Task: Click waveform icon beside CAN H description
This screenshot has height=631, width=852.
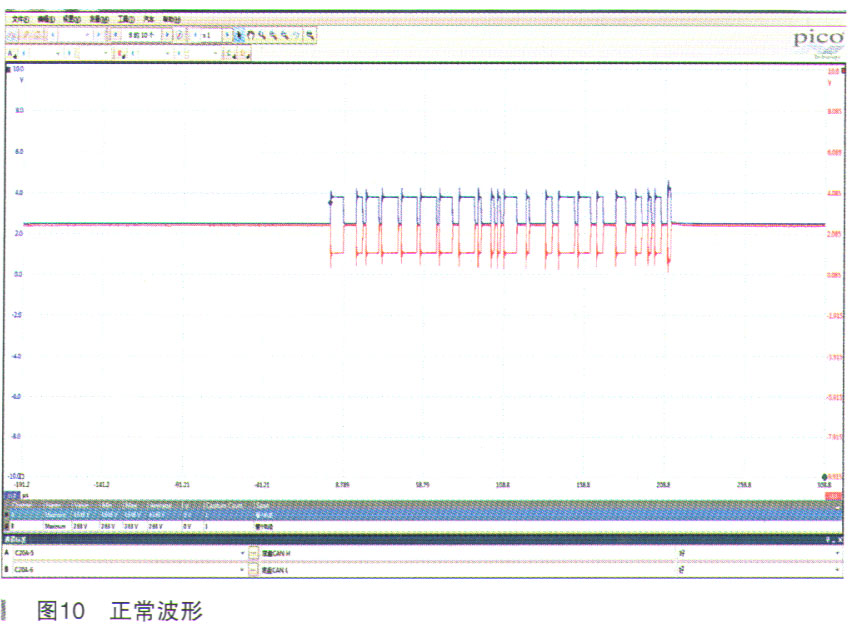Action: (x=253, y=553)
